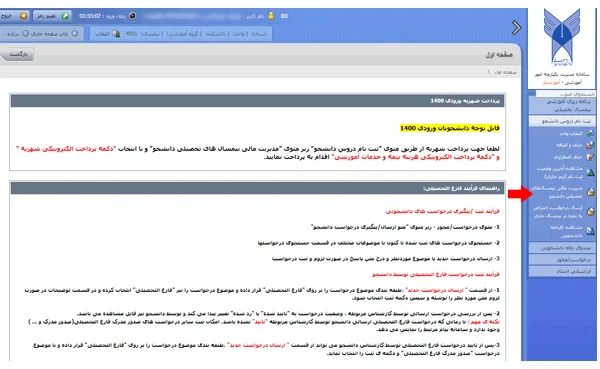Expand صندوق رفاه دانشجویی menu section
Image resolution: width=600 pixels, height=369 pixels.
coord(562,248)
